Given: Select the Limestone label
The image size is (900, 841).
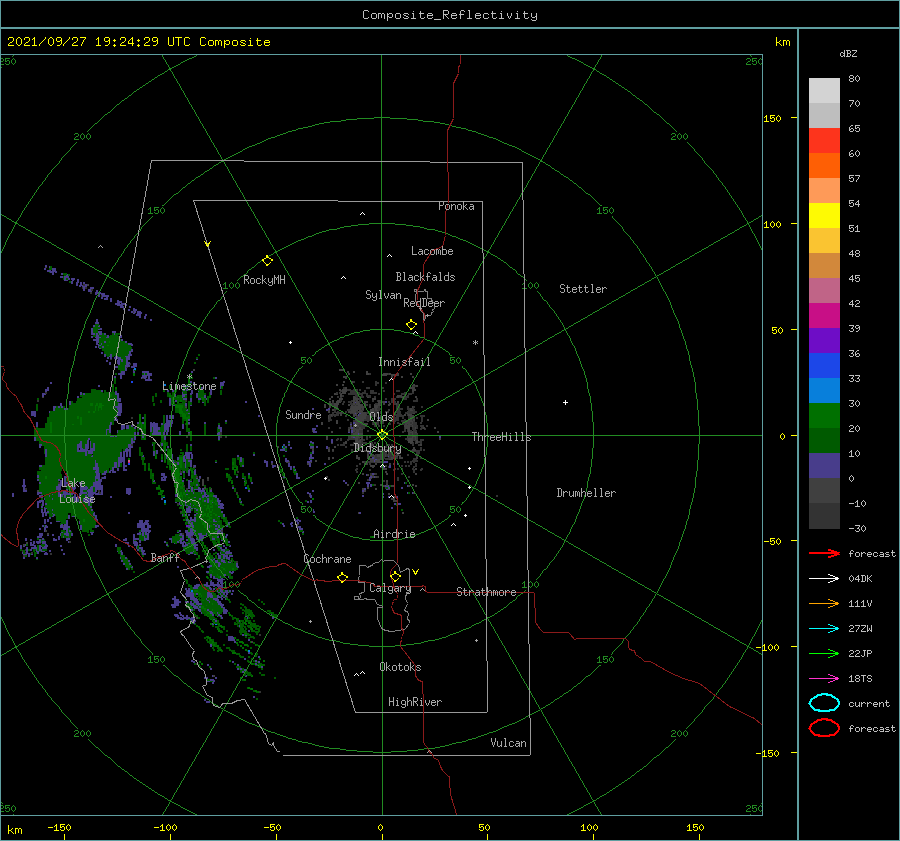Looking at the screenshot, I should point(189,386).
